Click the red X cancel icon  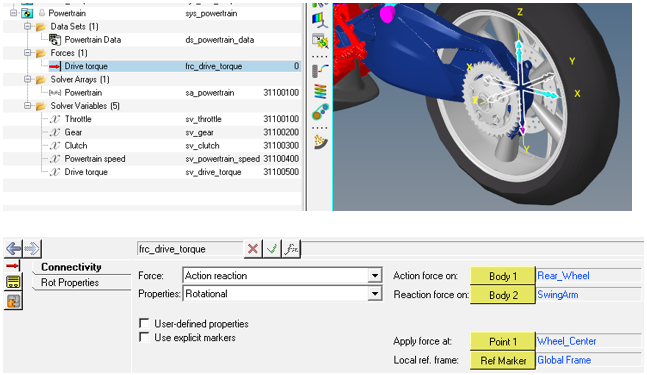[x=253, y=249]
